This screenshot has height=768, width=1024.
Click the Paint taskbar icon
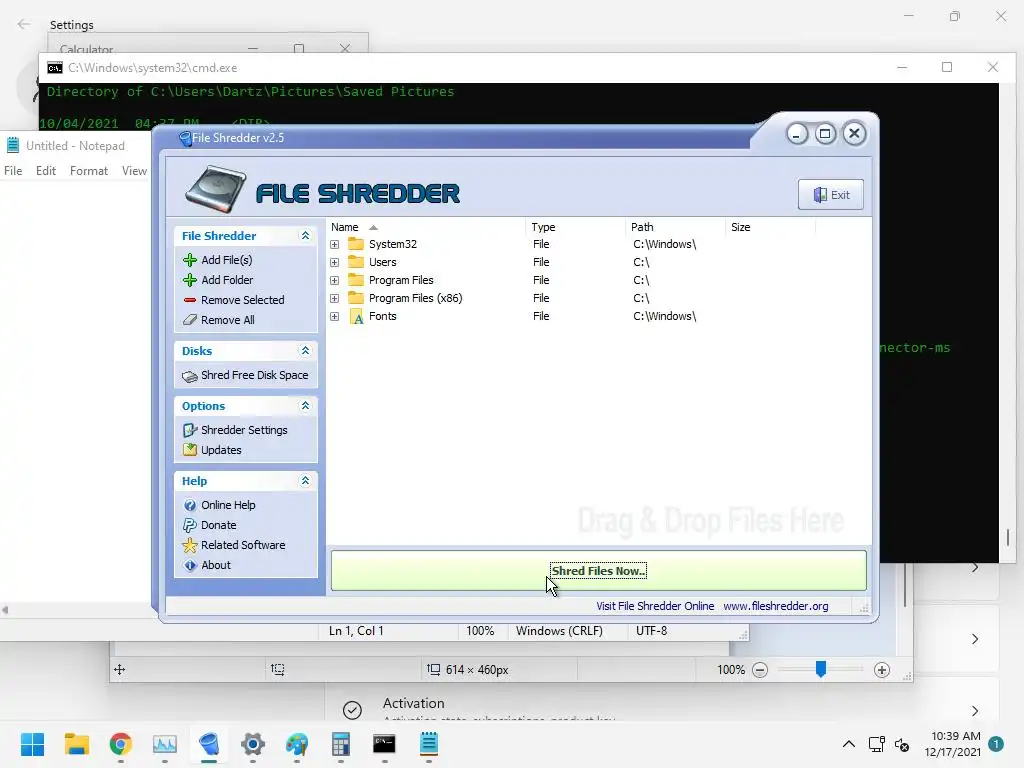(x=296, y=744)
